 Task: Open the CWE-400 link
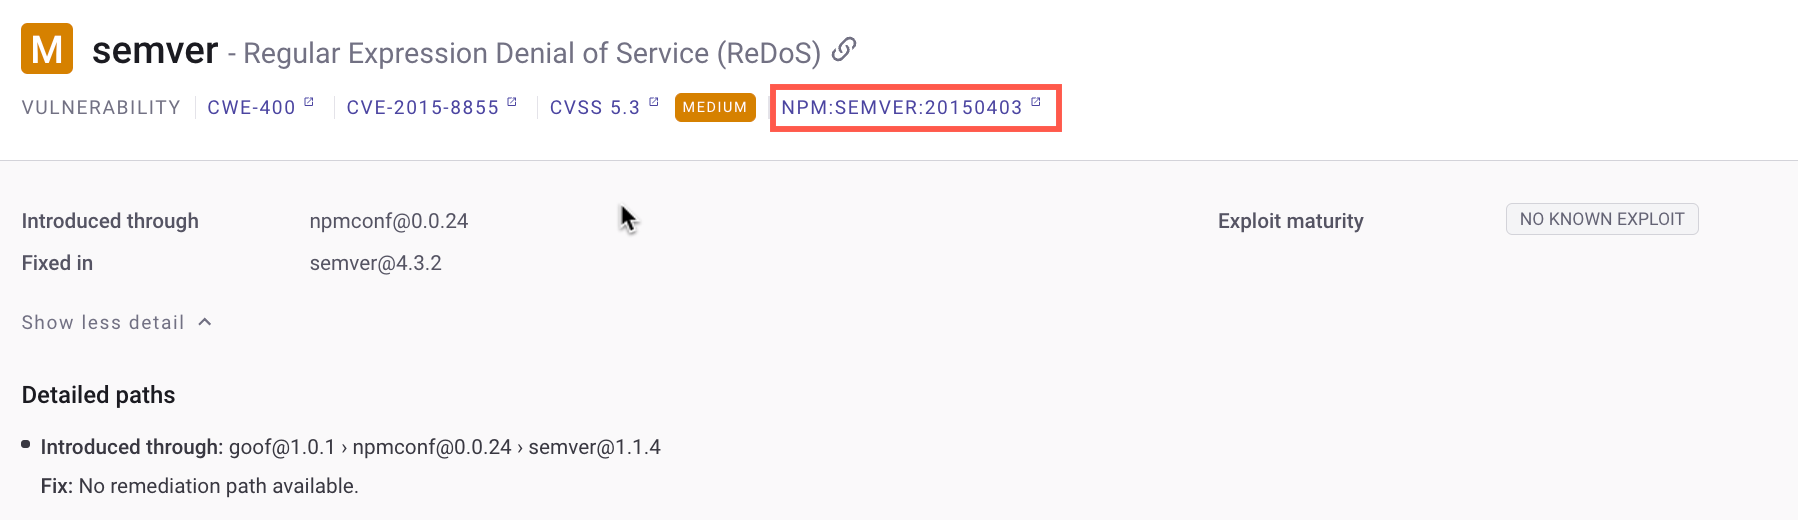(x=251, y=108)
